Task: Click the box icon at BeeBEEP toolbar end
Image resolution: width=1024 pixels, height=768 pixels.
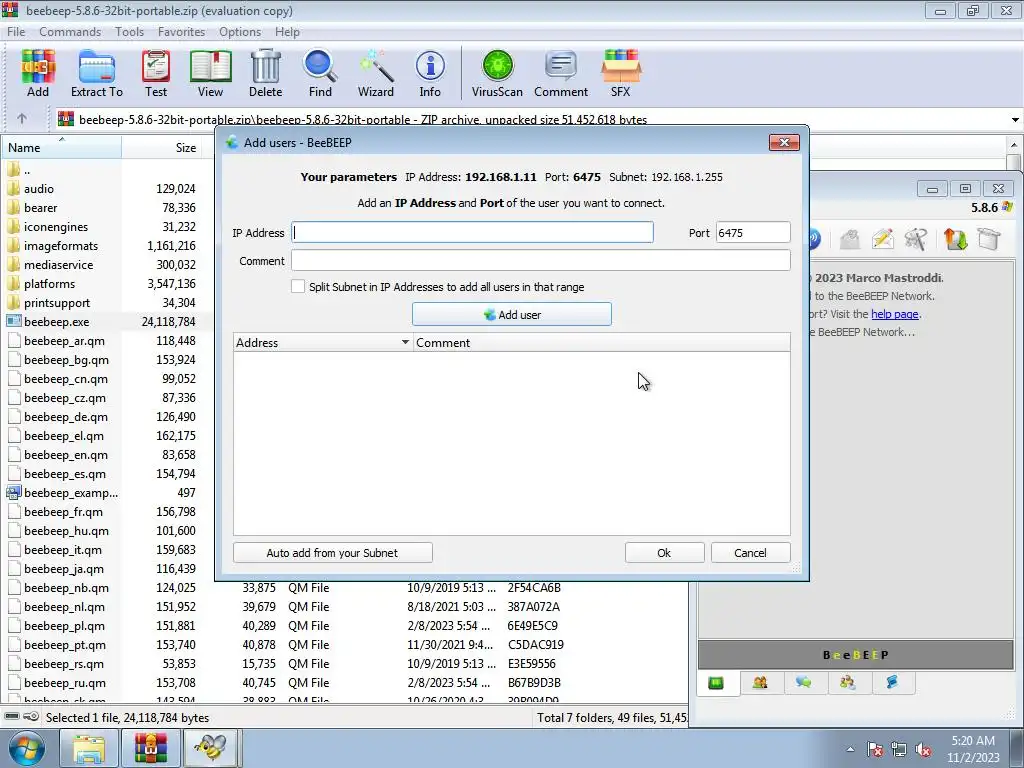Action: 989,239
